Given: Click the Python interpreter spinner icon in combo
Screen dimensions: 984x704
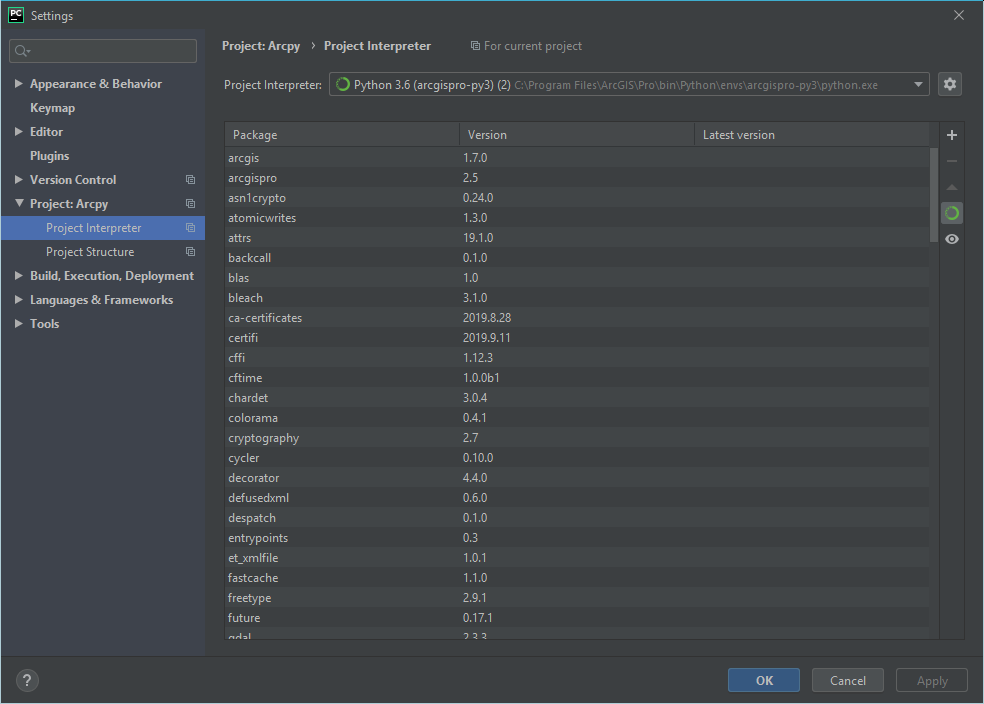Looking at the screenshot, I should click(x=343, y=84).
